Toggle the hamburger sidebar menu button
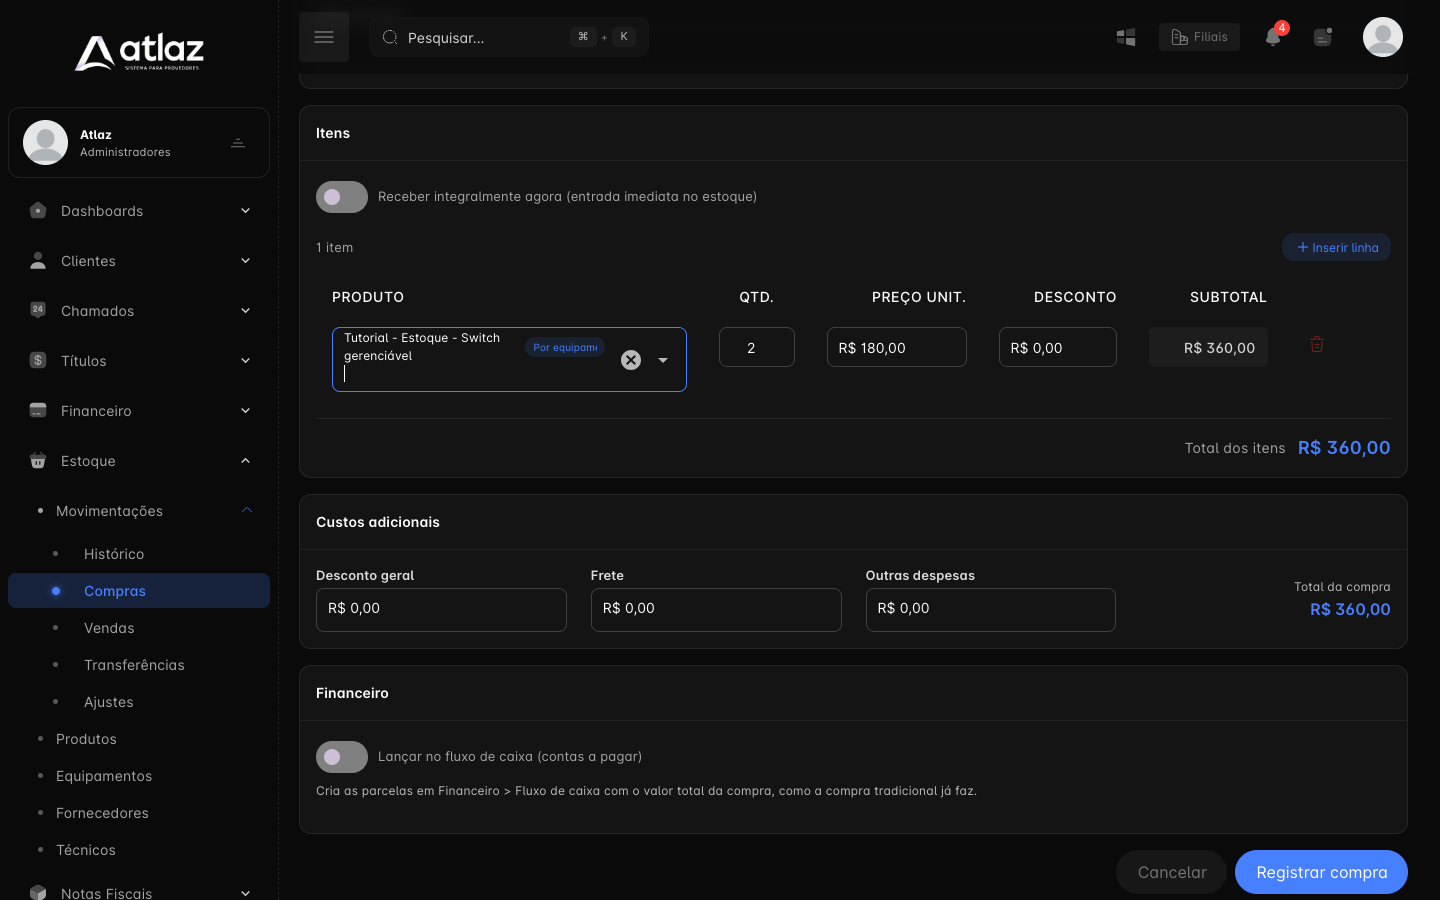The height and width of the screenshot is (900, 1440). (x=324, y=37)
